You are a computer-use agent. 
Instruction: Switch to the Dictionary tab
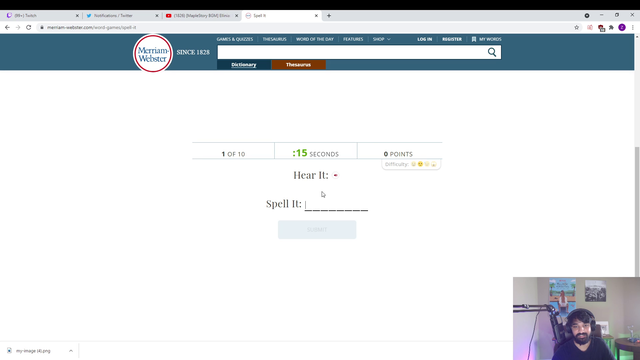[x=244, y=64]
